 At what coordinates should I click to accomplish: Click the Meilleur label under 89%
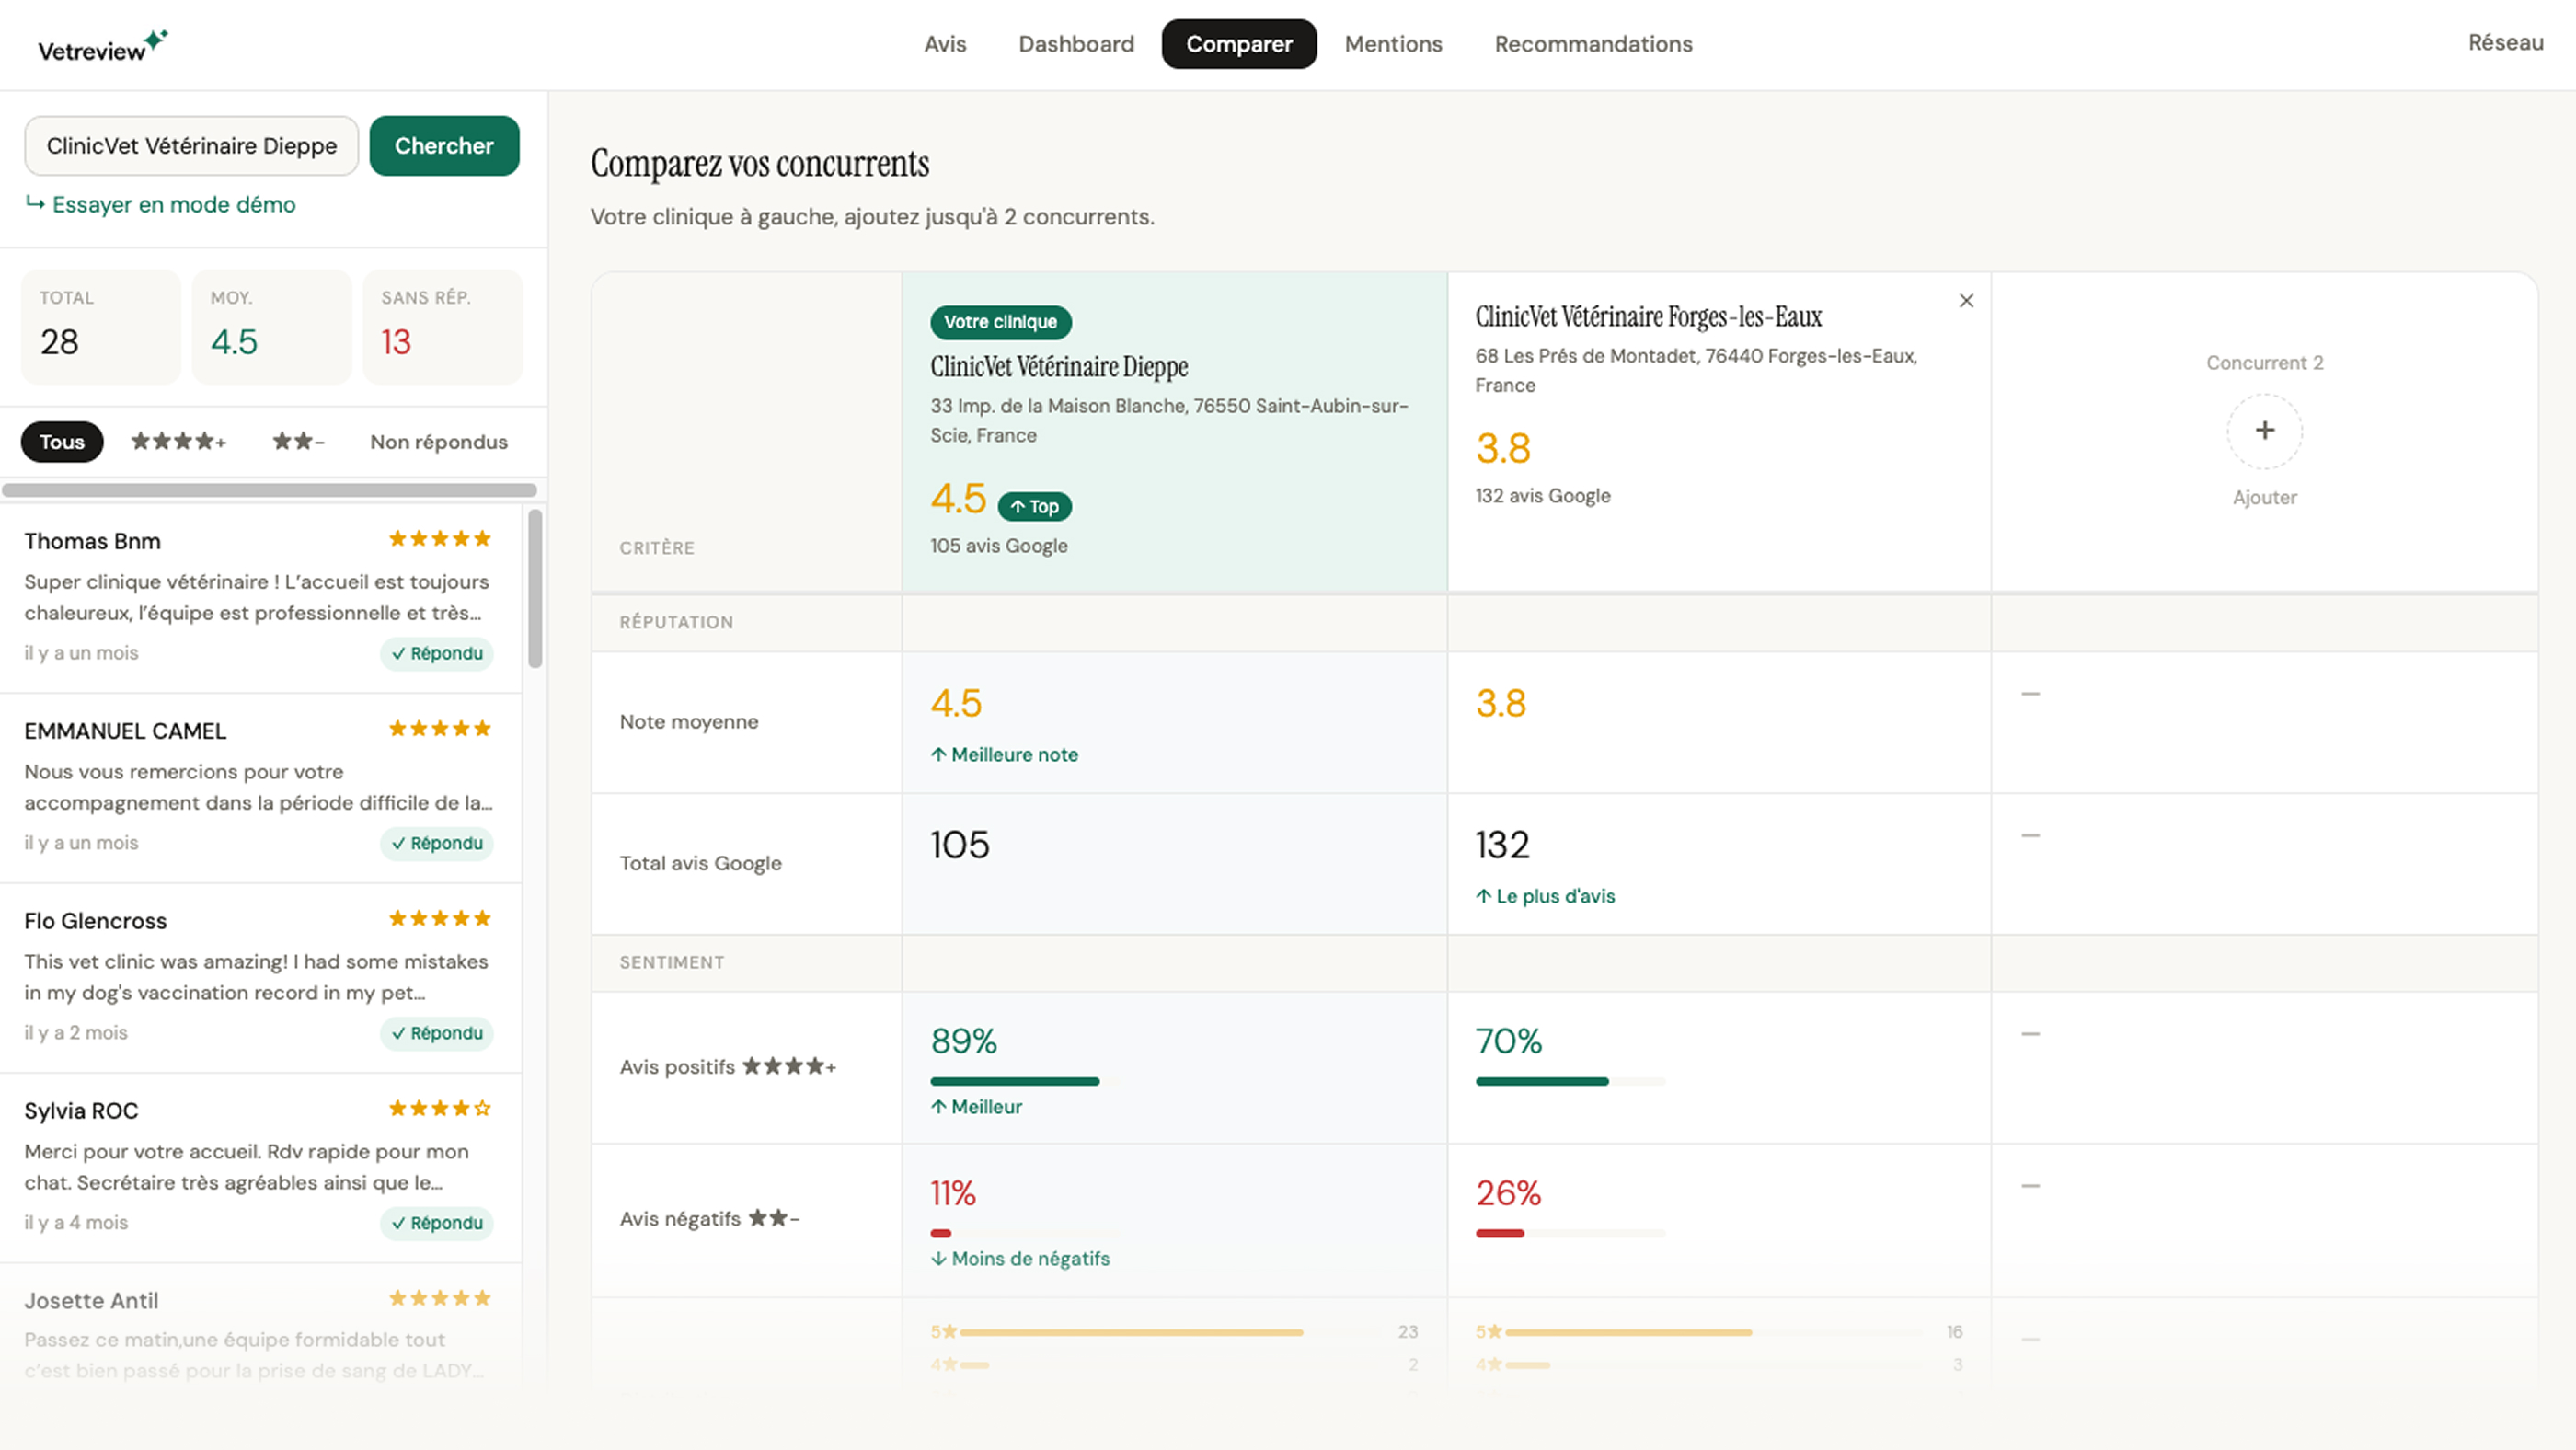click(x=977, y=1107)
